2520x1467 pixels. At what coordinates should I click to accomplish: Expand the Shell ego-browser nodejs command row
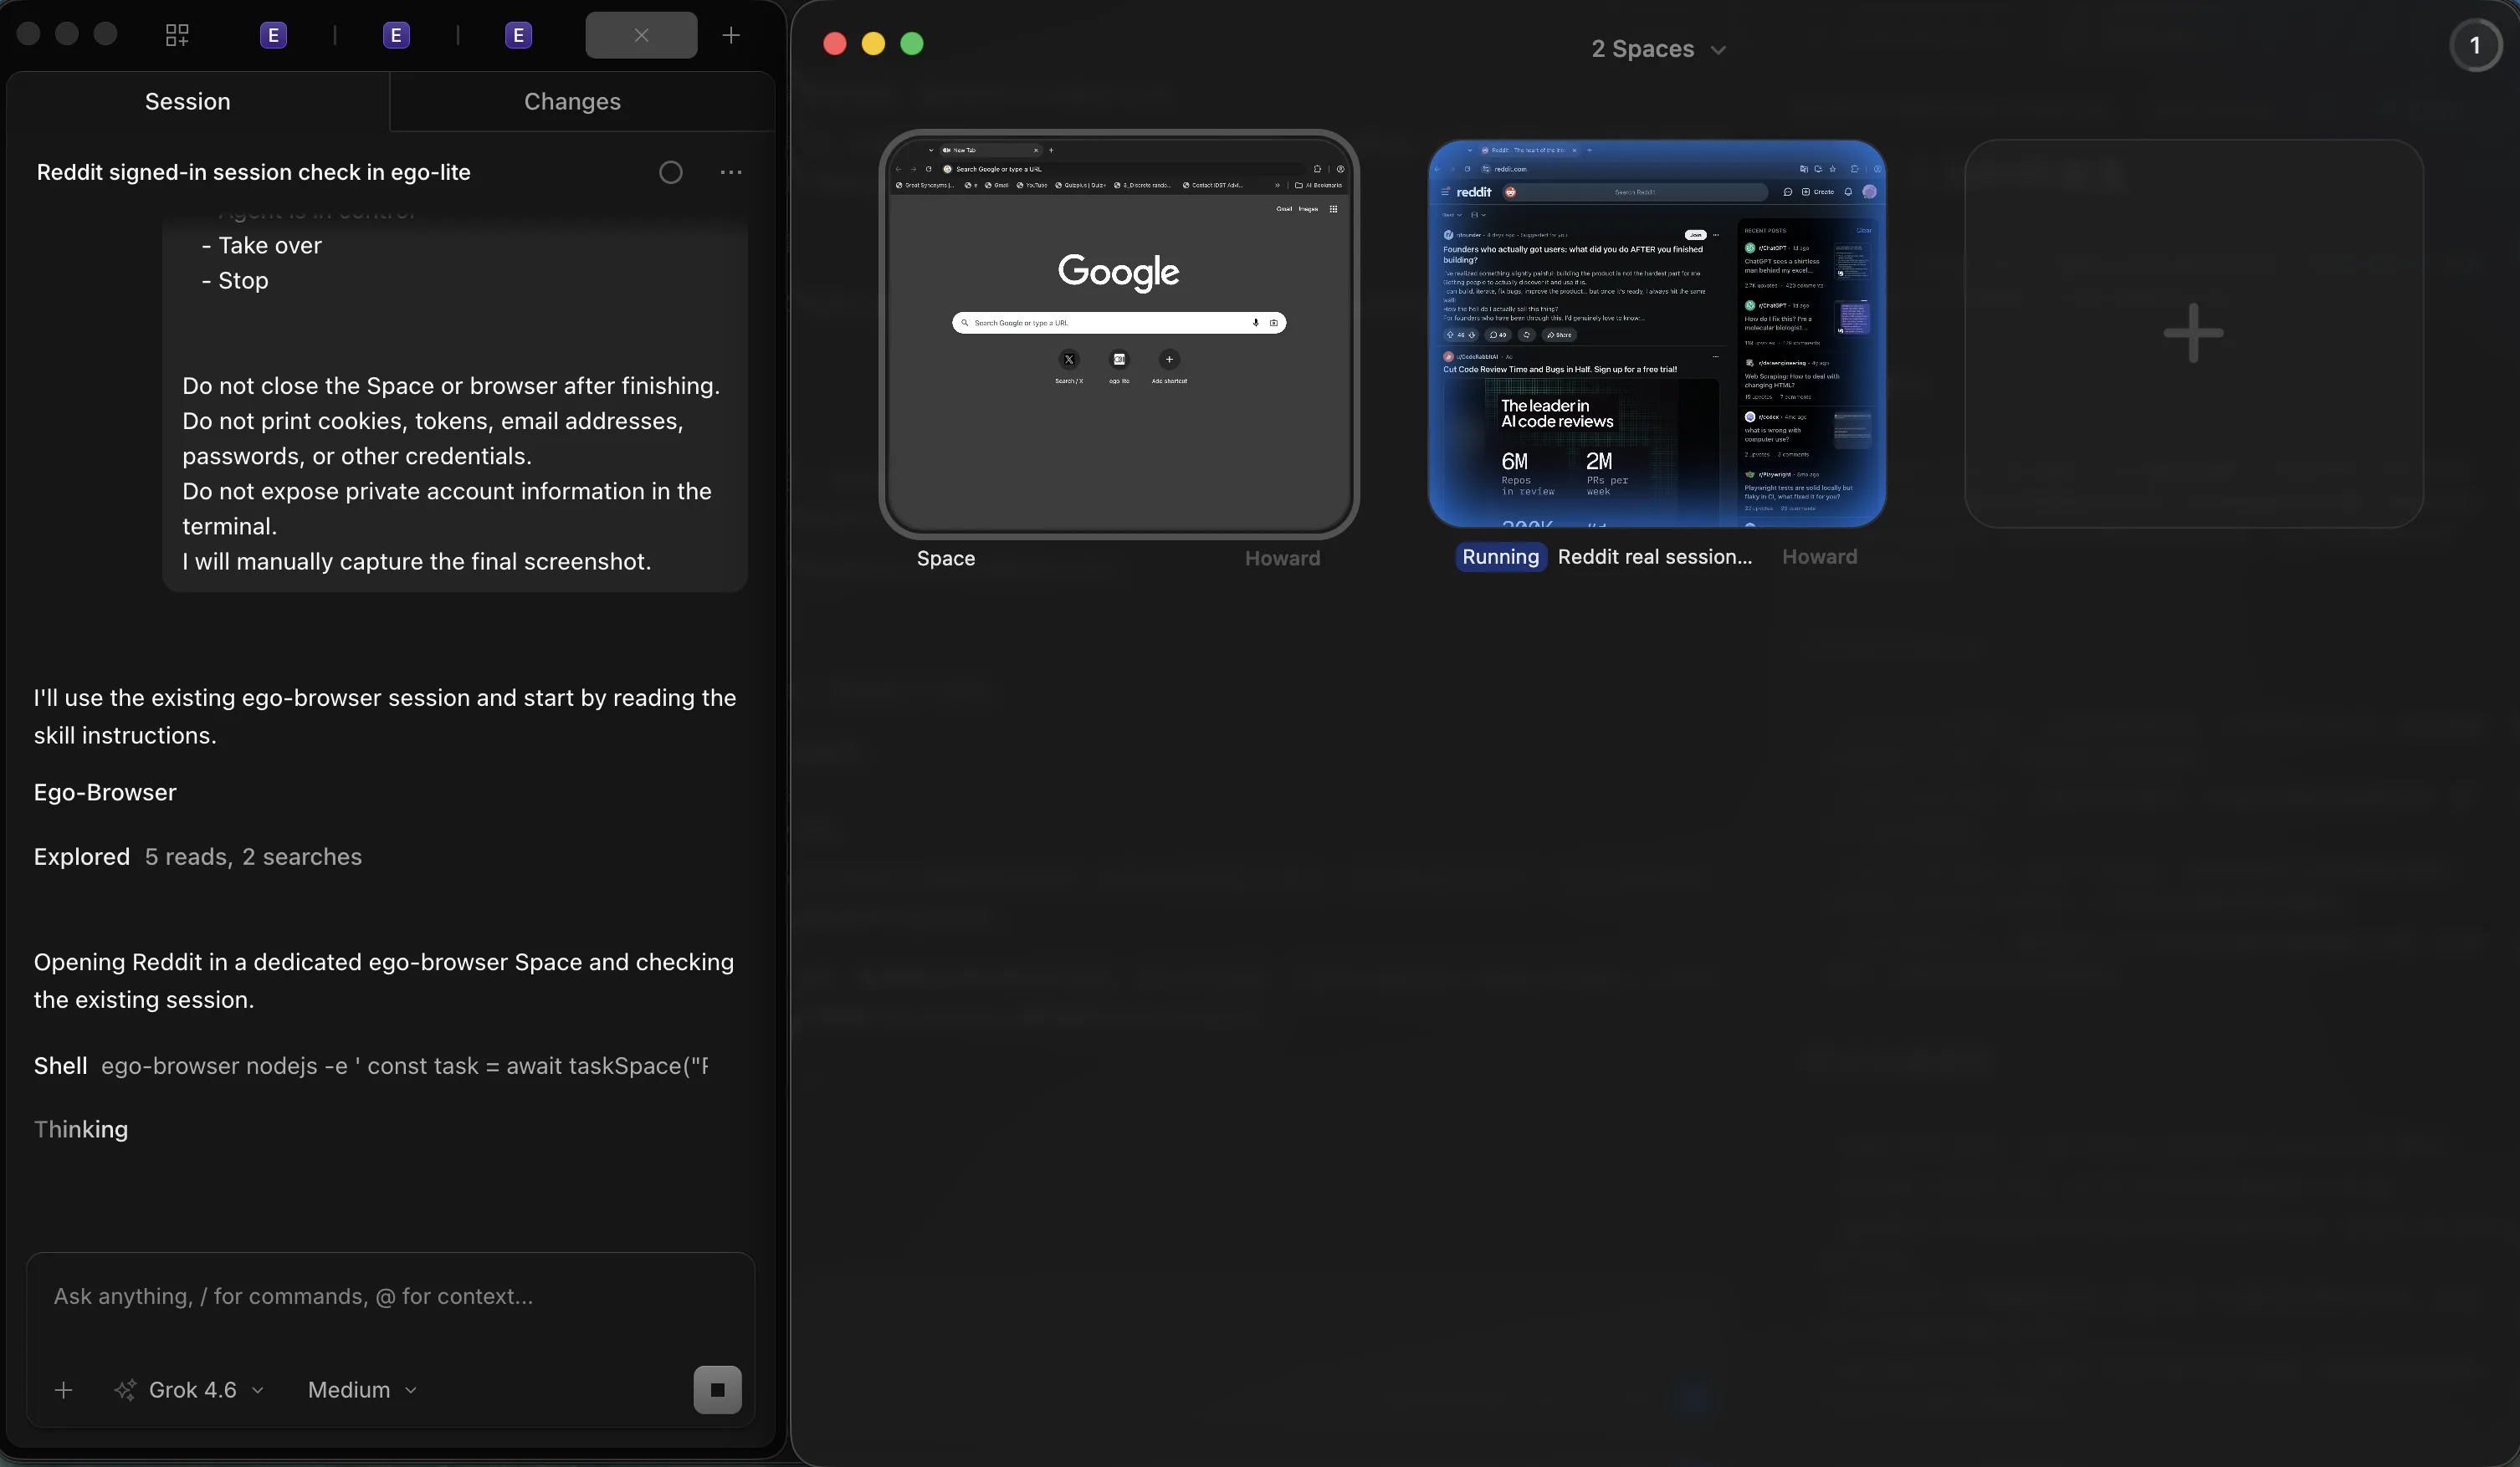coord(371,1066)
